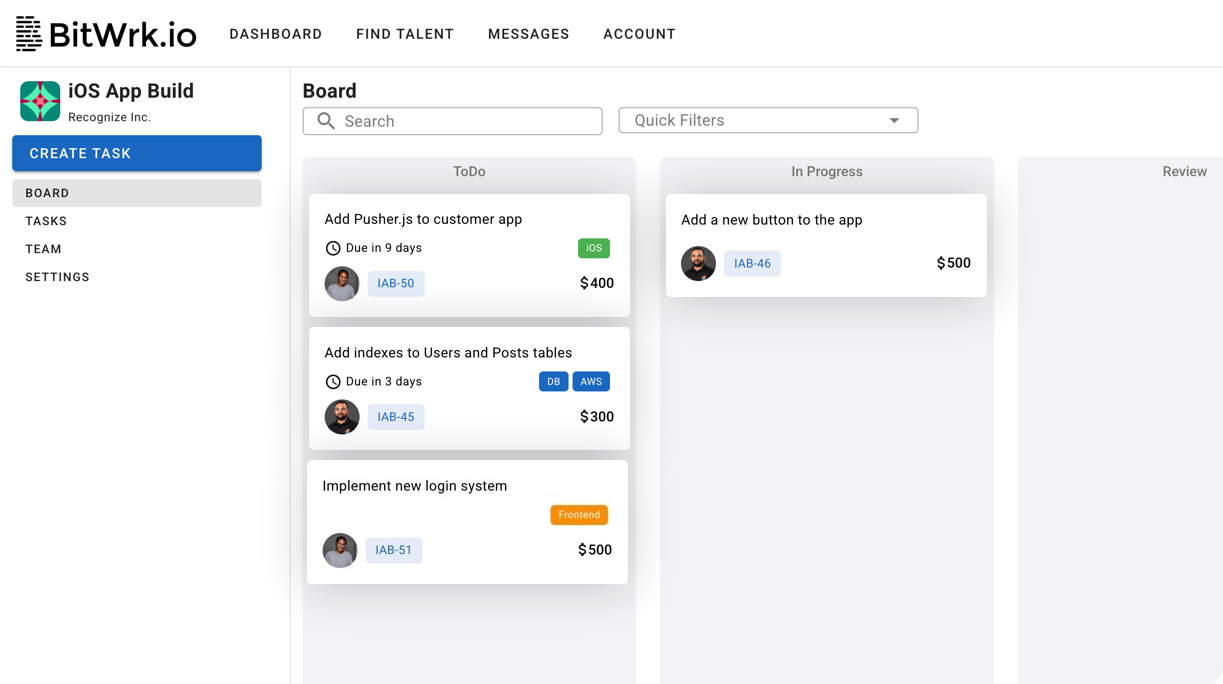Click the iOS App Build project icon
Viewport: 1223px width, 684px height.
tap(40, 101)
